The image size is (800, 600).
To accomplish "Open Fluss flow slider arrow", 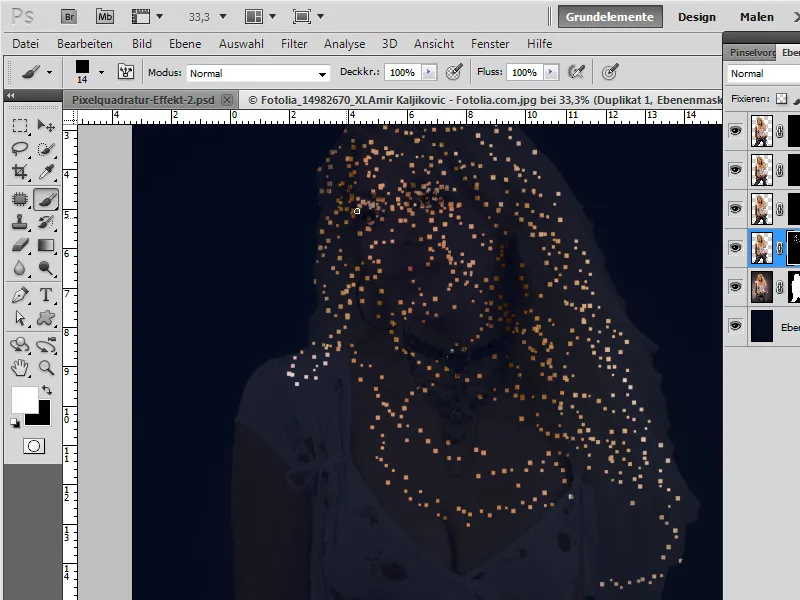I will click(x=551, y=72).
